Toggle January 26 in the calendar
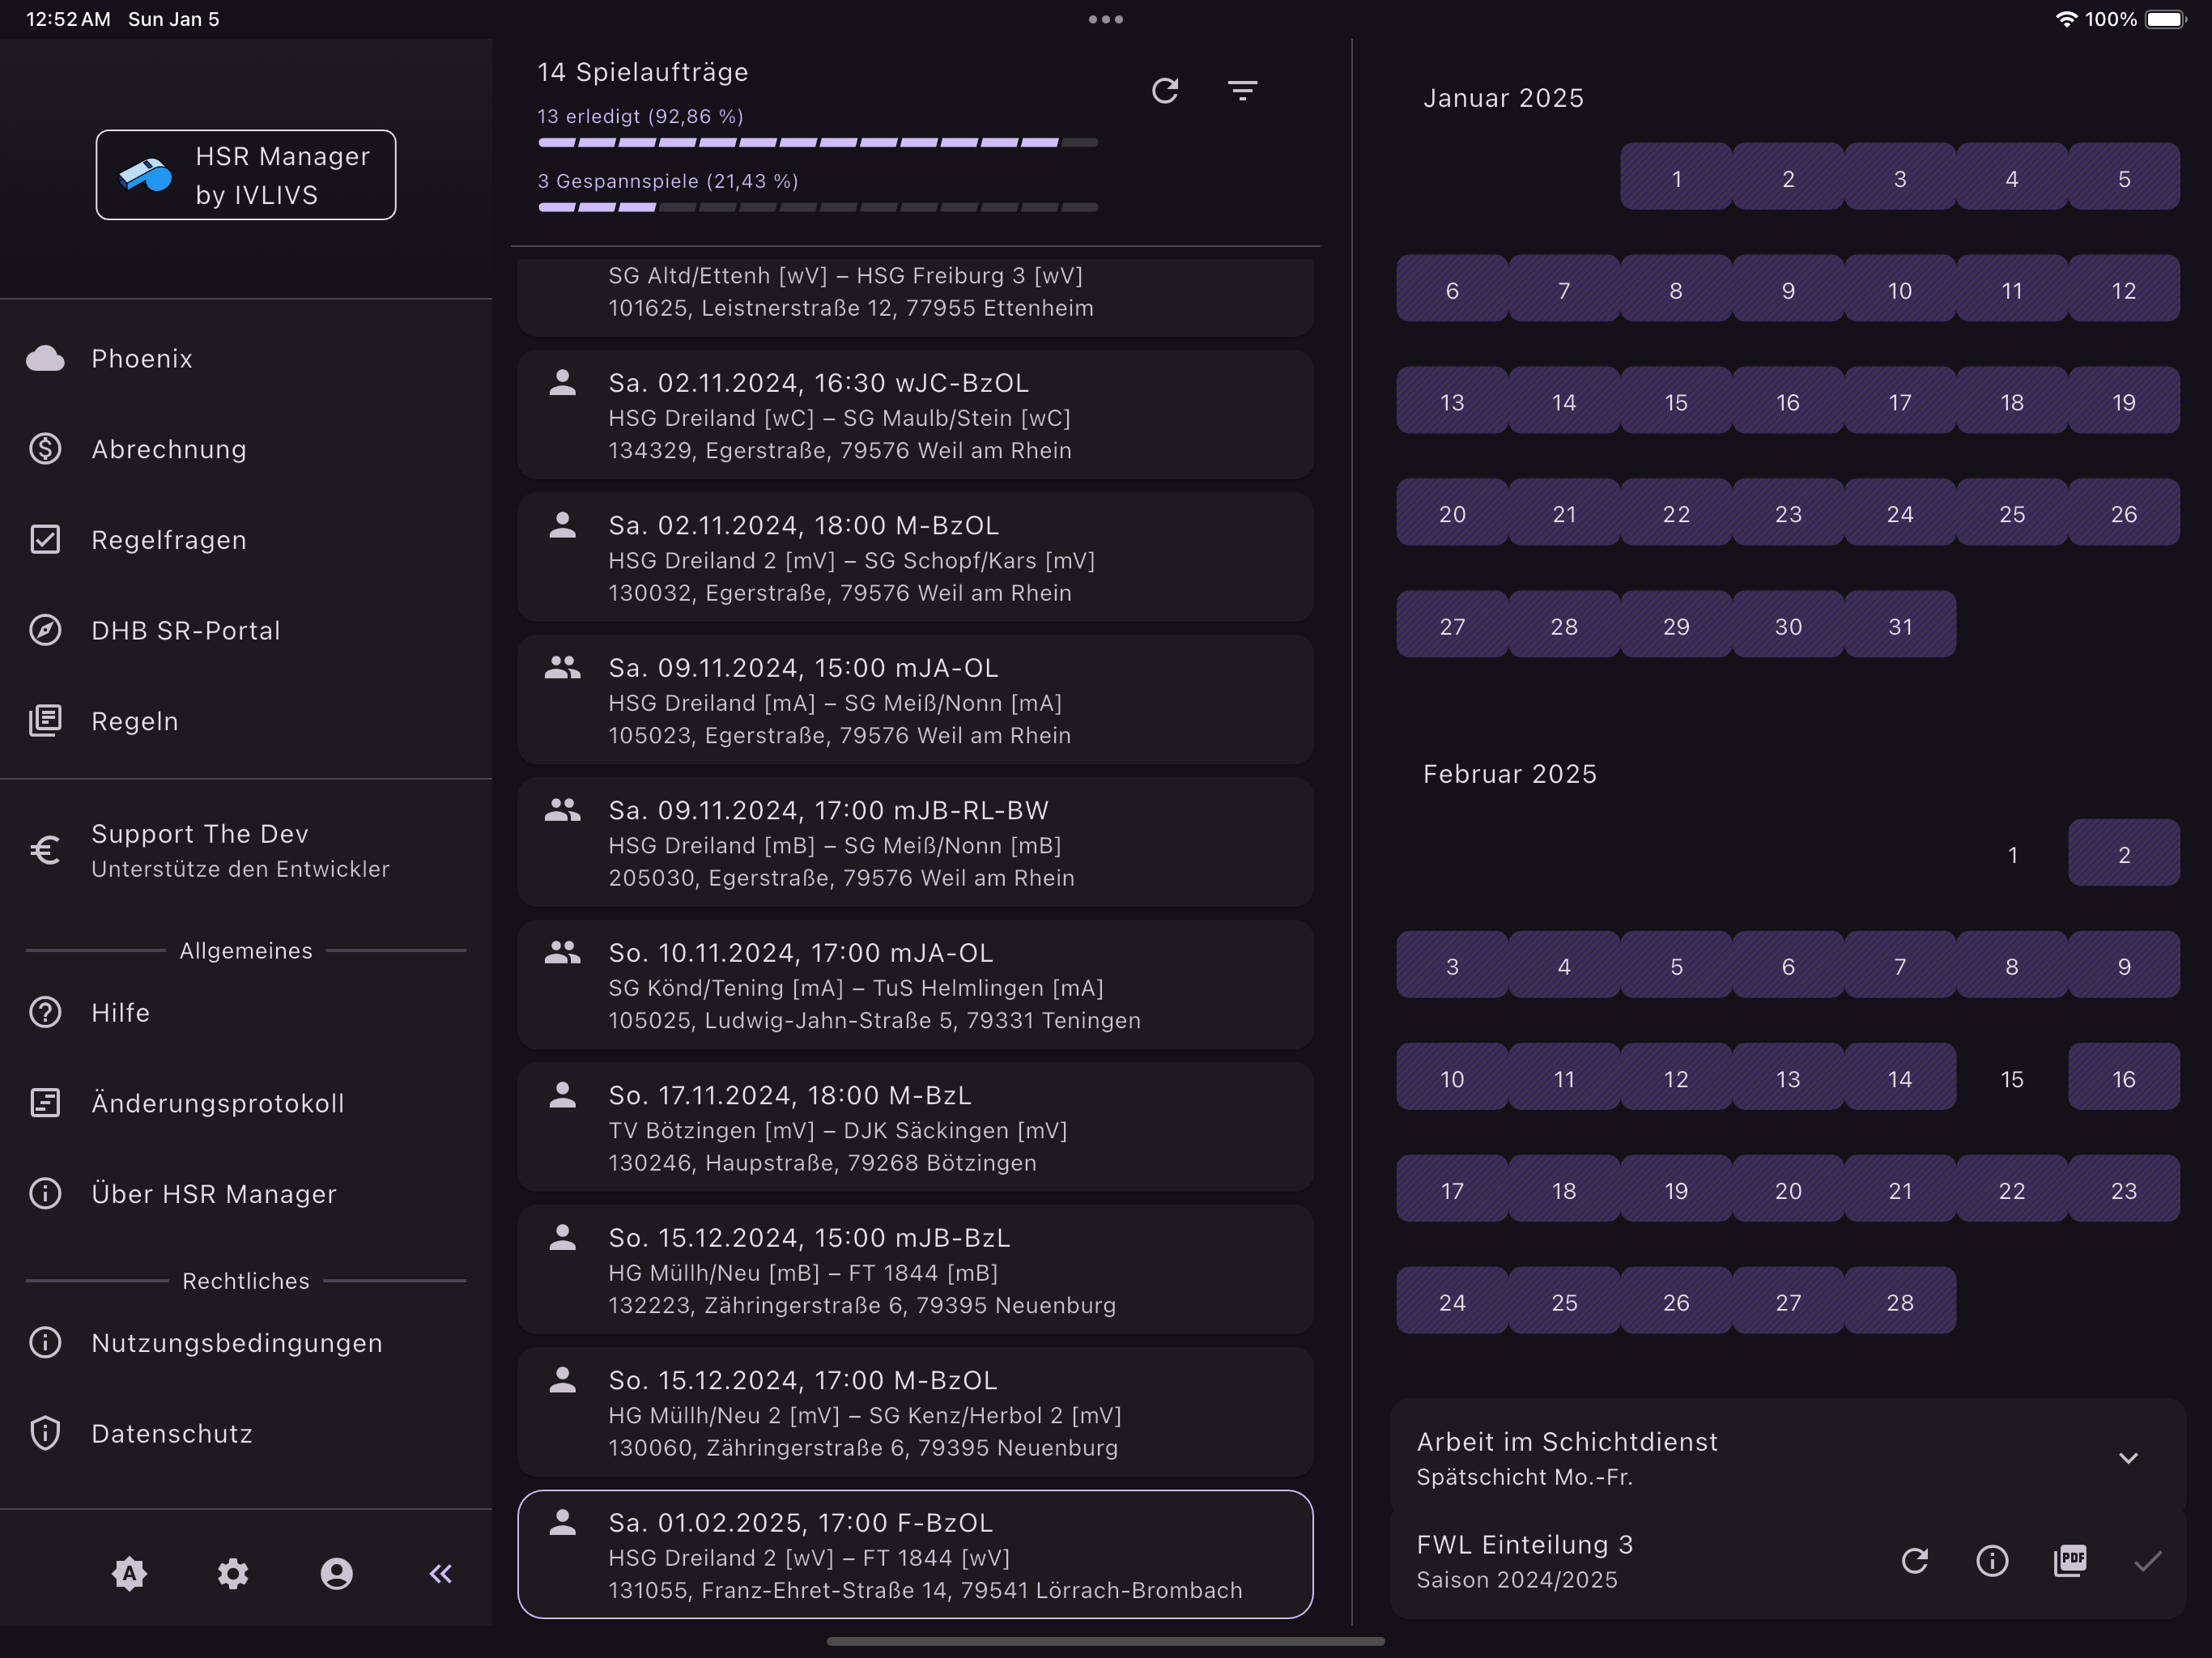This screenshot has width=2212, height=1658. pyautogui.click(x=2124, y=513)
